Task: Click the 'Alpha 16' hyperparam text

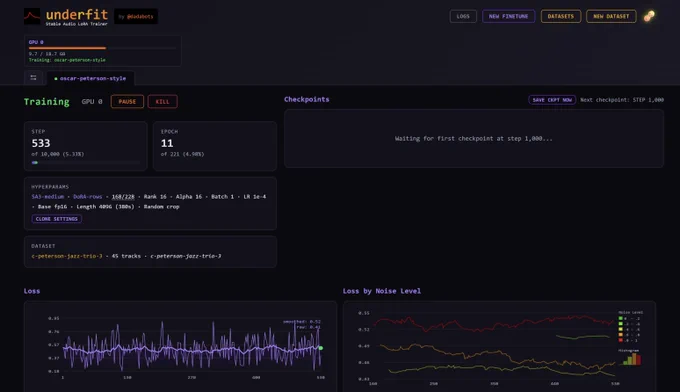Action: 189,197
